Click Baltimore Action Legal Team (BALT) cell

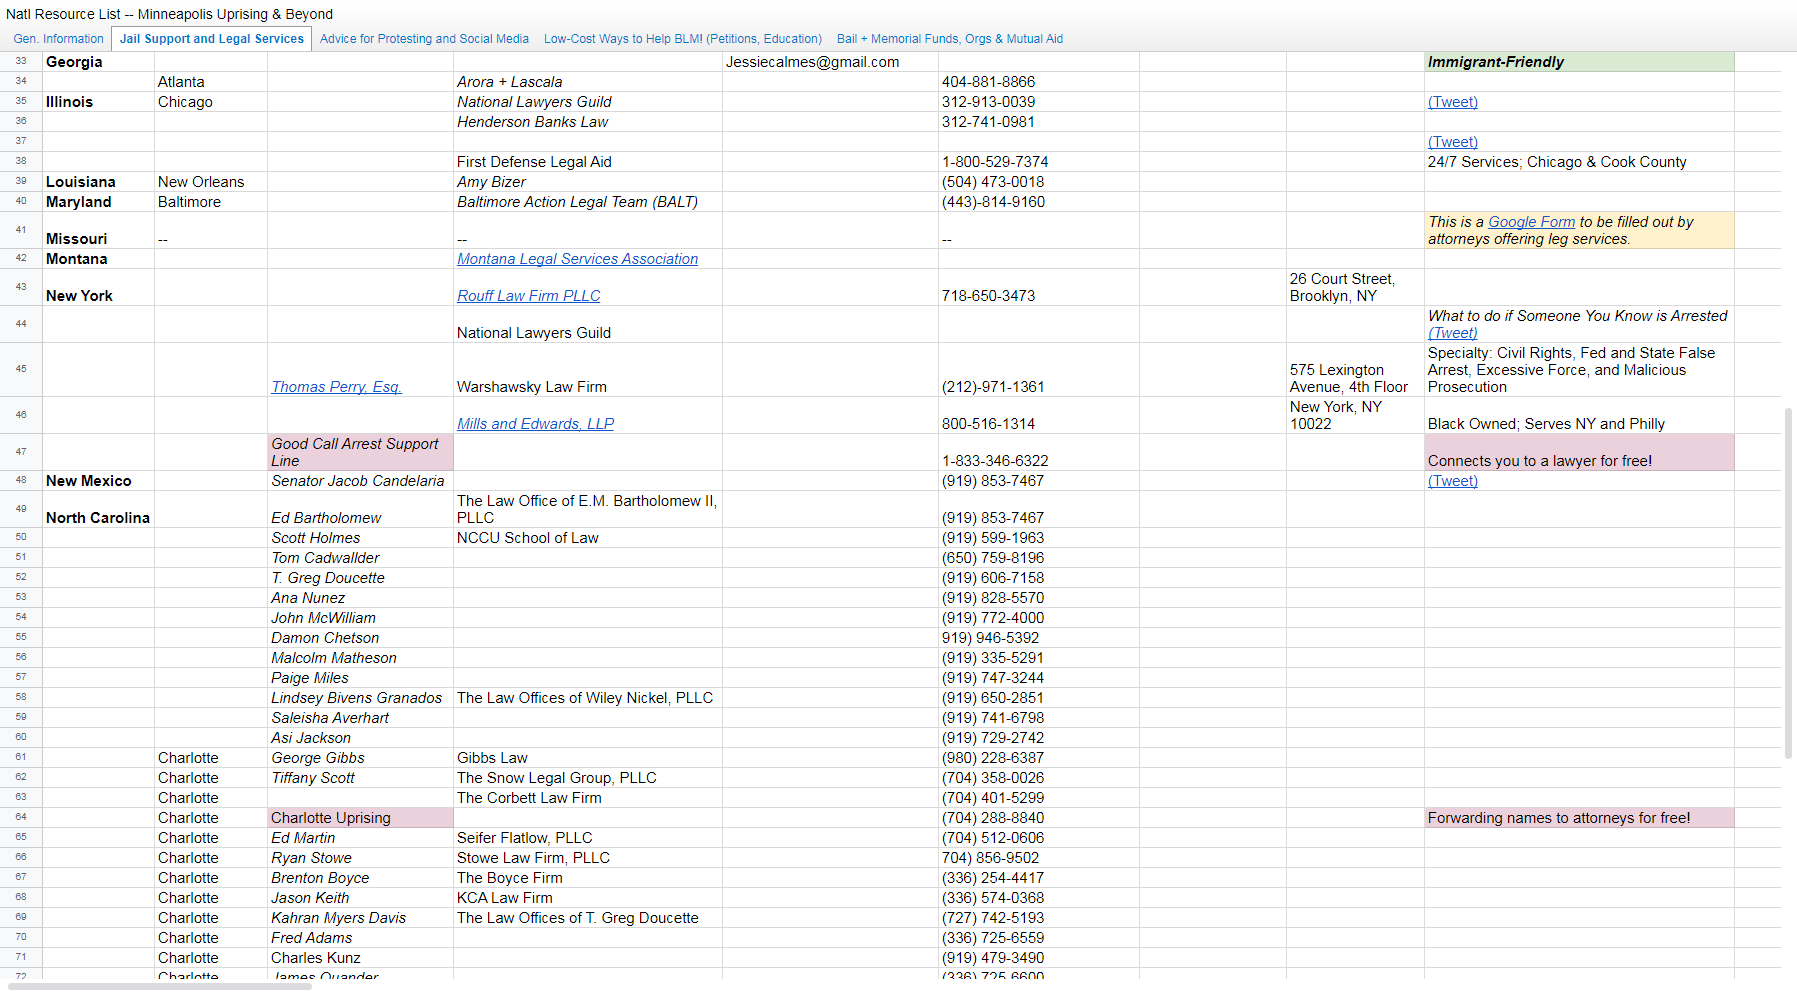coord(588,202)
